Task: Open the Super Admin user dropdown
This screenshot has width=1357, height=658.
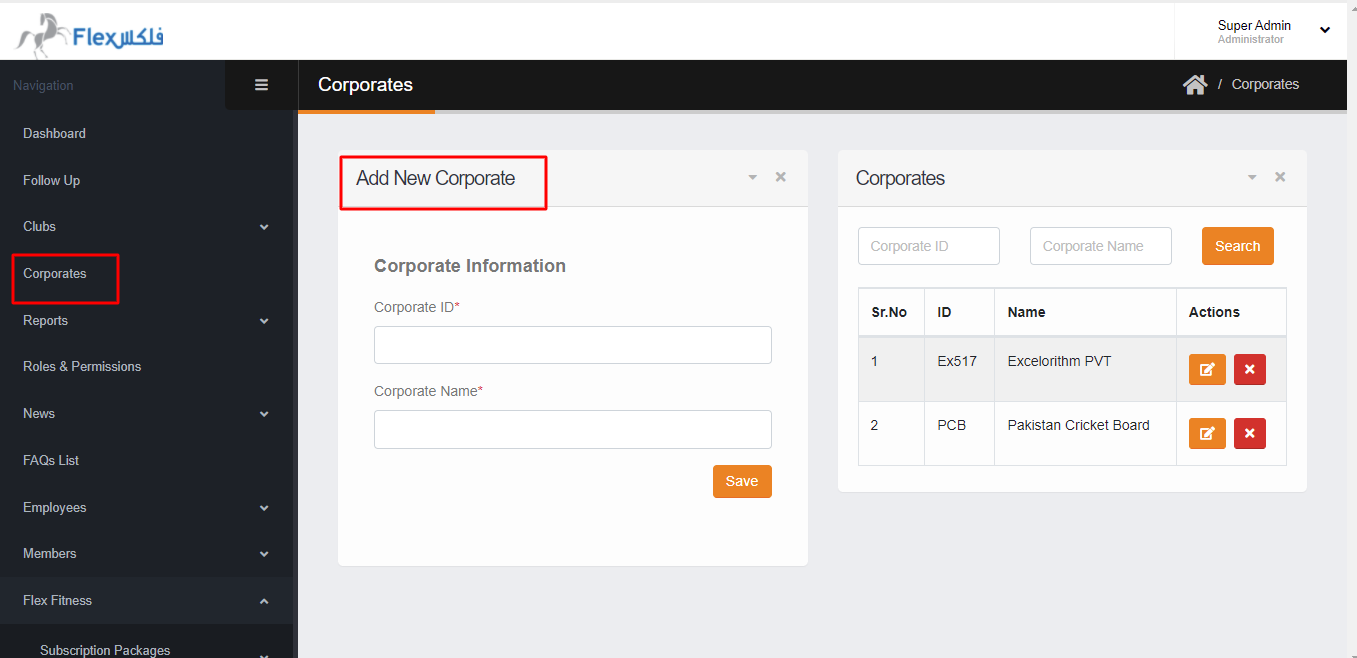Action: tap(1324, 30)
